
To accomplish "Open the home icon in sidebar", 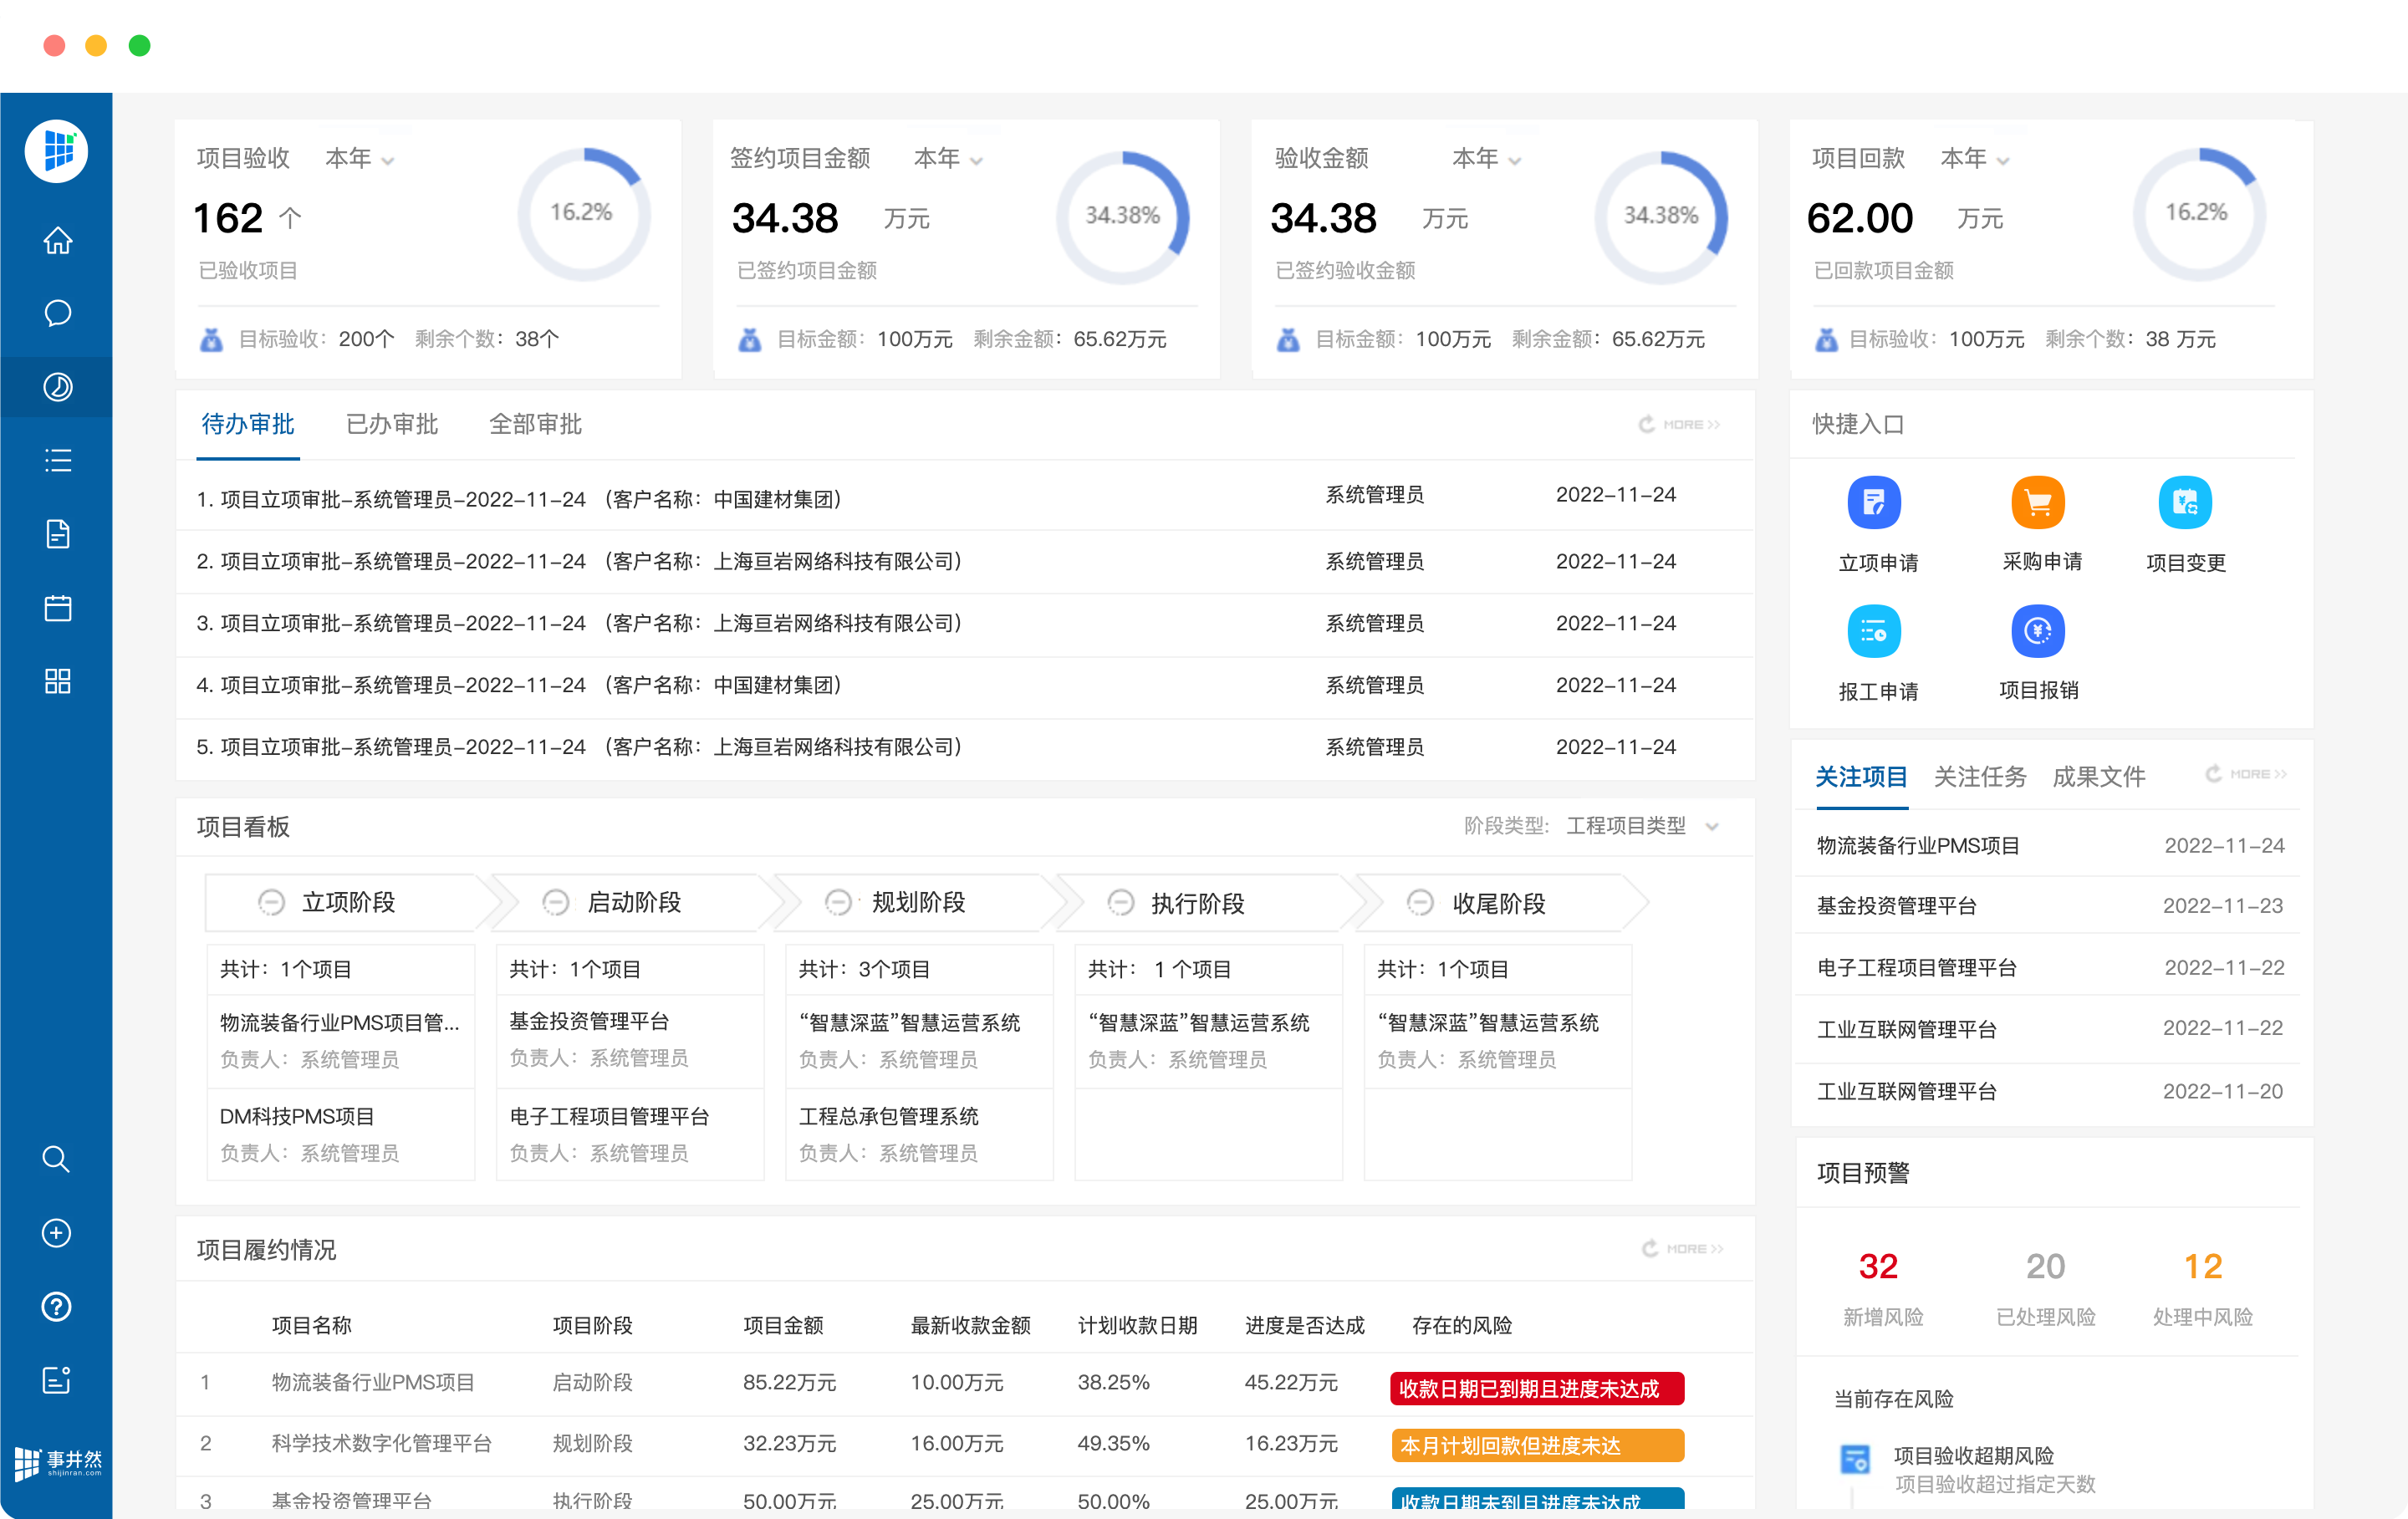I will (57, 240).
